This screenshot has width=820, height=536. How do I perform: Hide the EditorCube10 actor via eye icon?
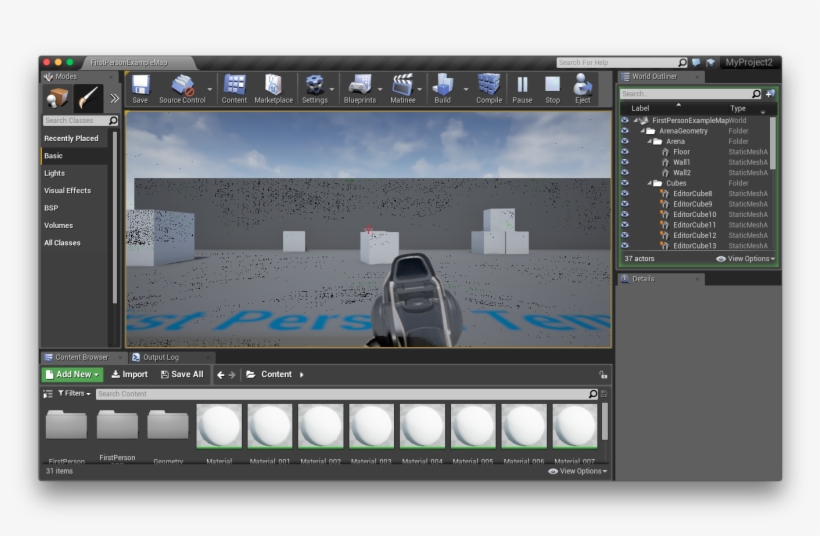[x=625, y=214]
